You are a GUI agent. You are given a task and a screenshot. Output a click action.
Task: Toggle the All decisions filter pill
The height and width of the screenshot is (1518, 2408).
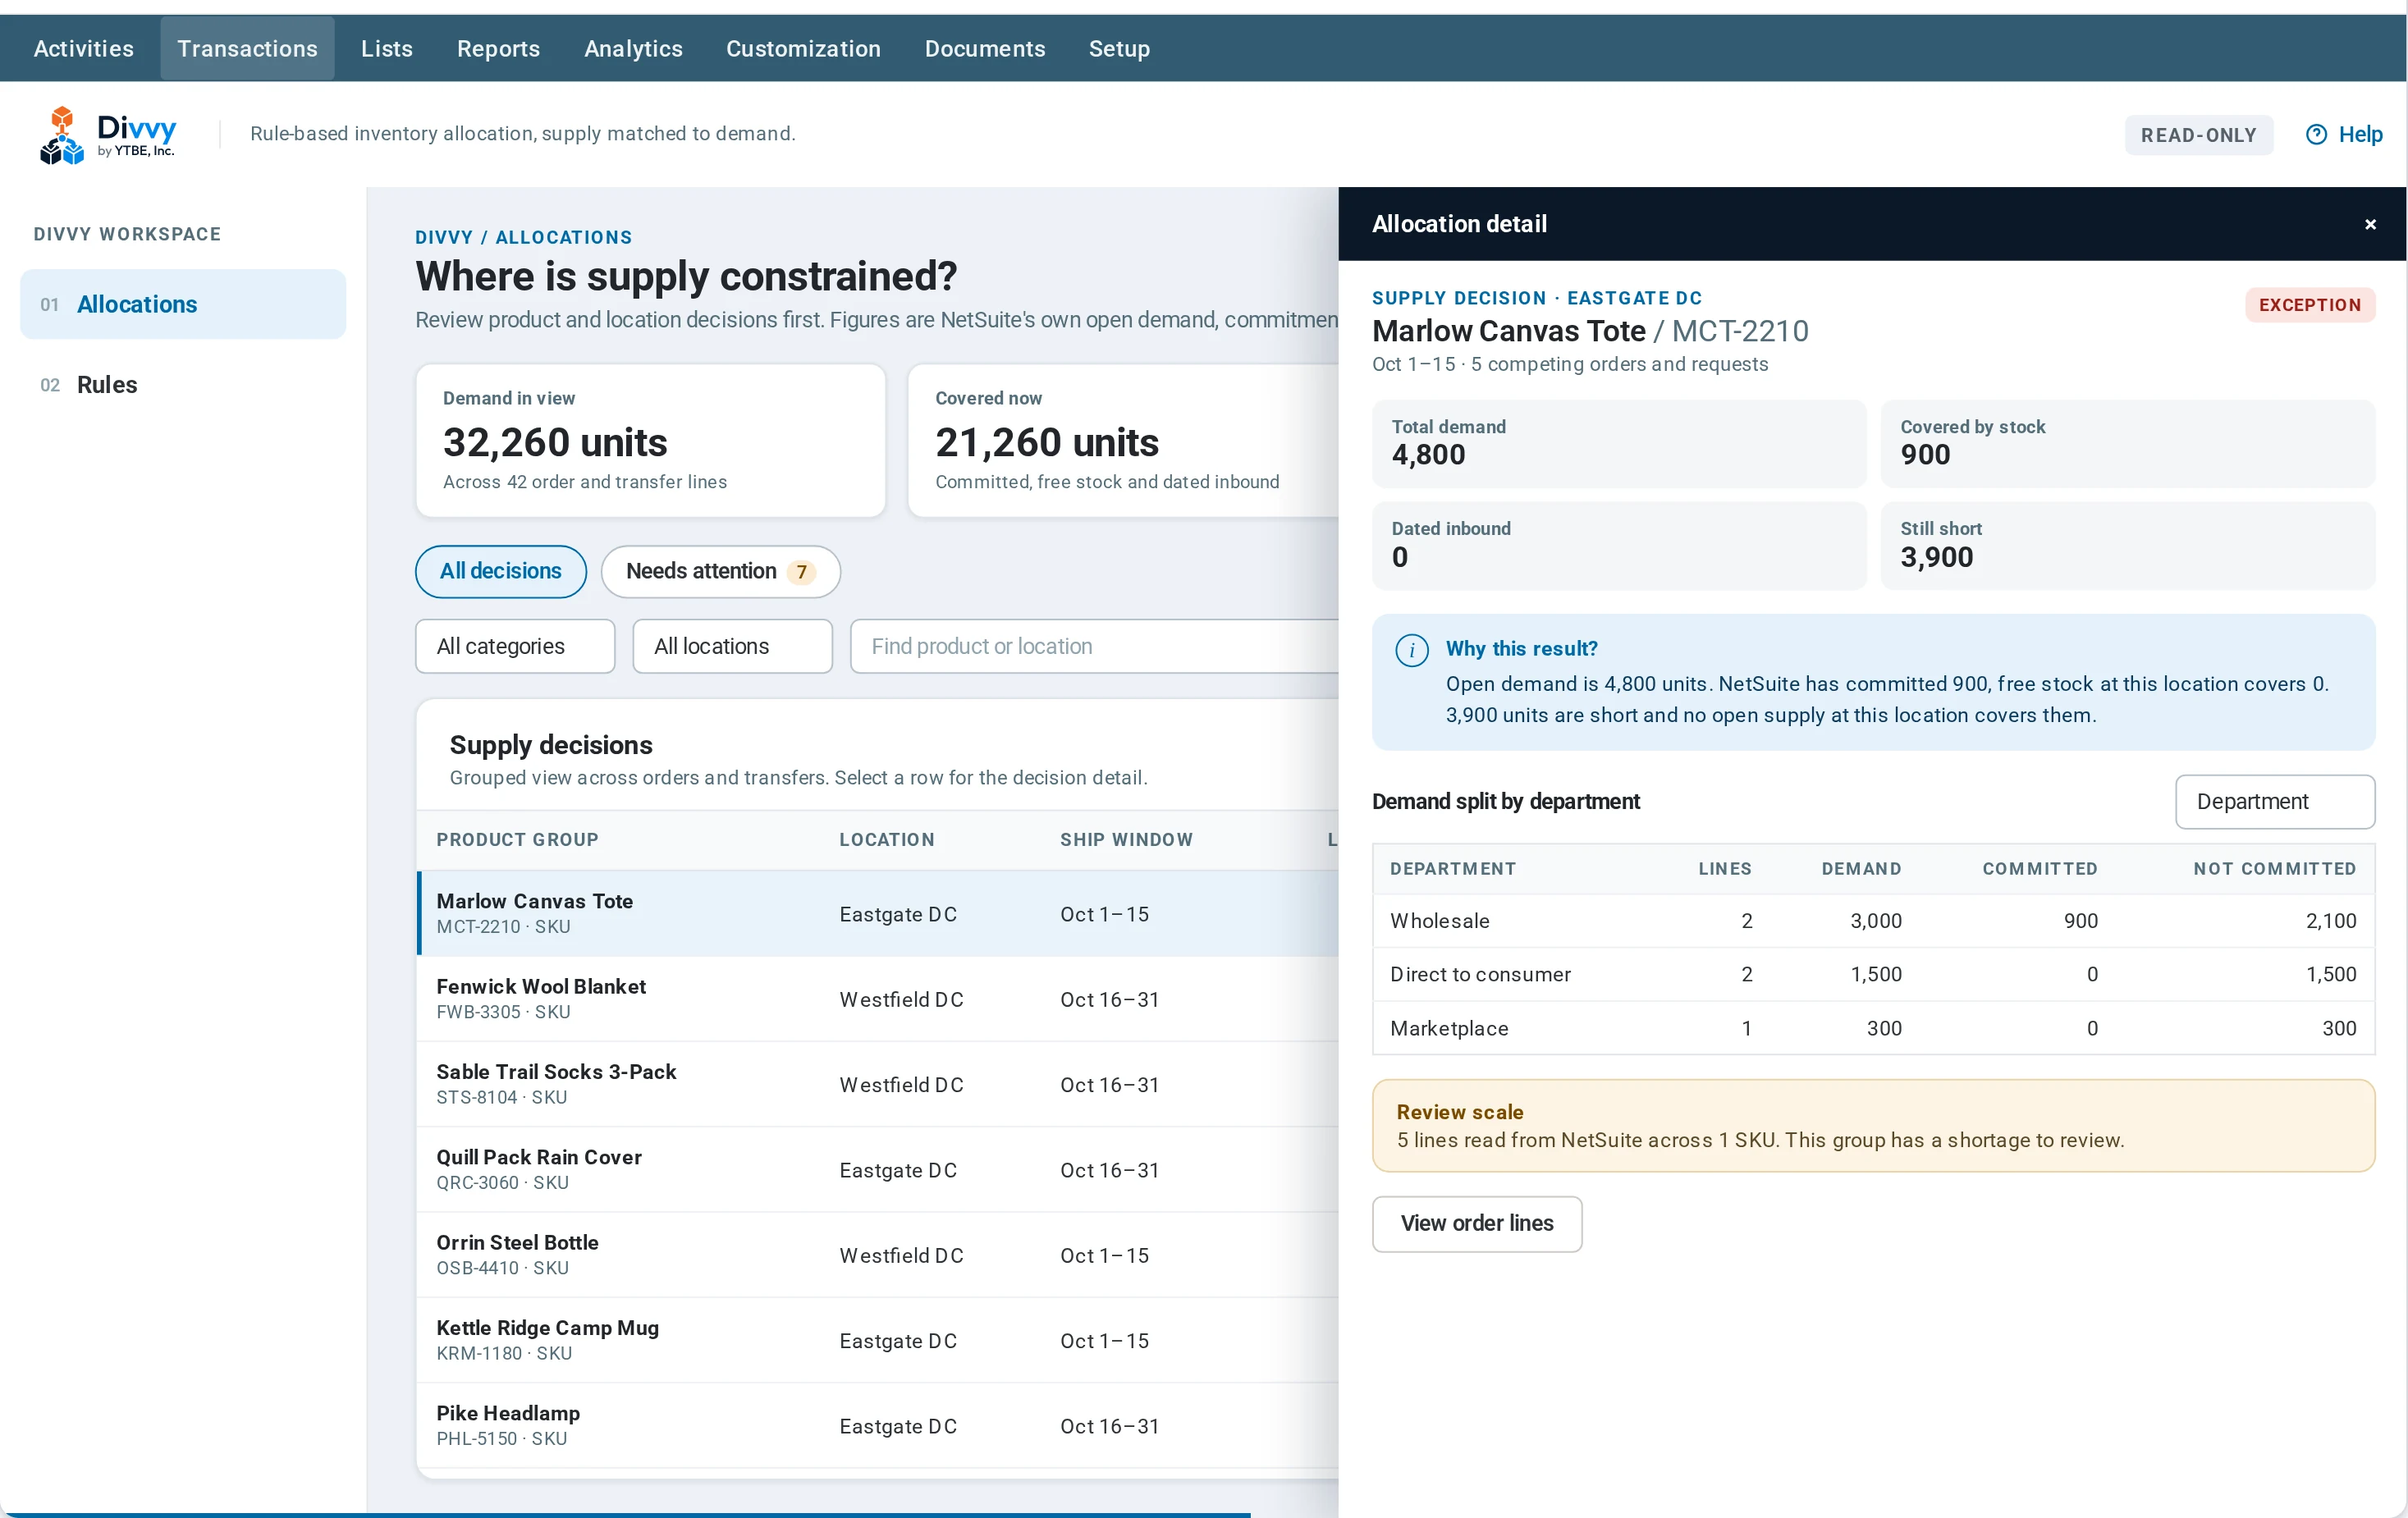[x=500, y=571]
